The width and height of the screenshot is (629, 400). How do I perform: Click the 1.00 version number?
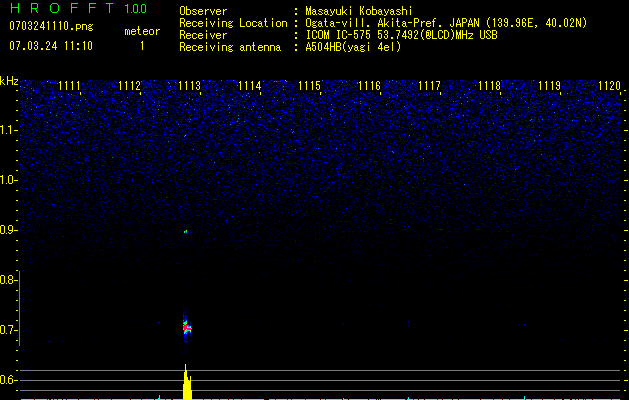pyautogui.click(x=135, y=9)
